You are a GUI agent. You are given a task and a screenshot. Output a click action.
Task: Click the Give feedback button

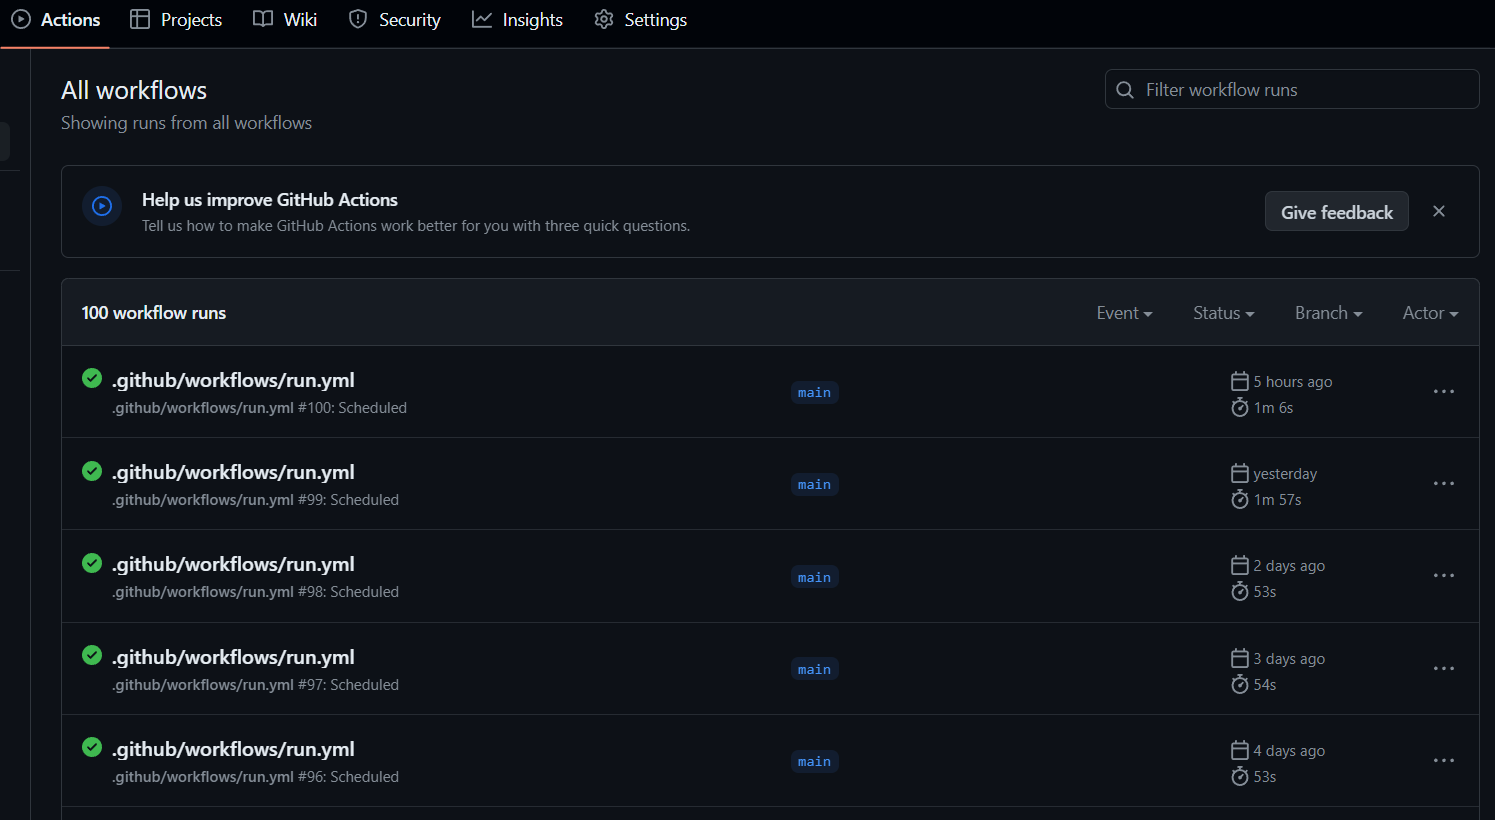[x=1336, y=211]
